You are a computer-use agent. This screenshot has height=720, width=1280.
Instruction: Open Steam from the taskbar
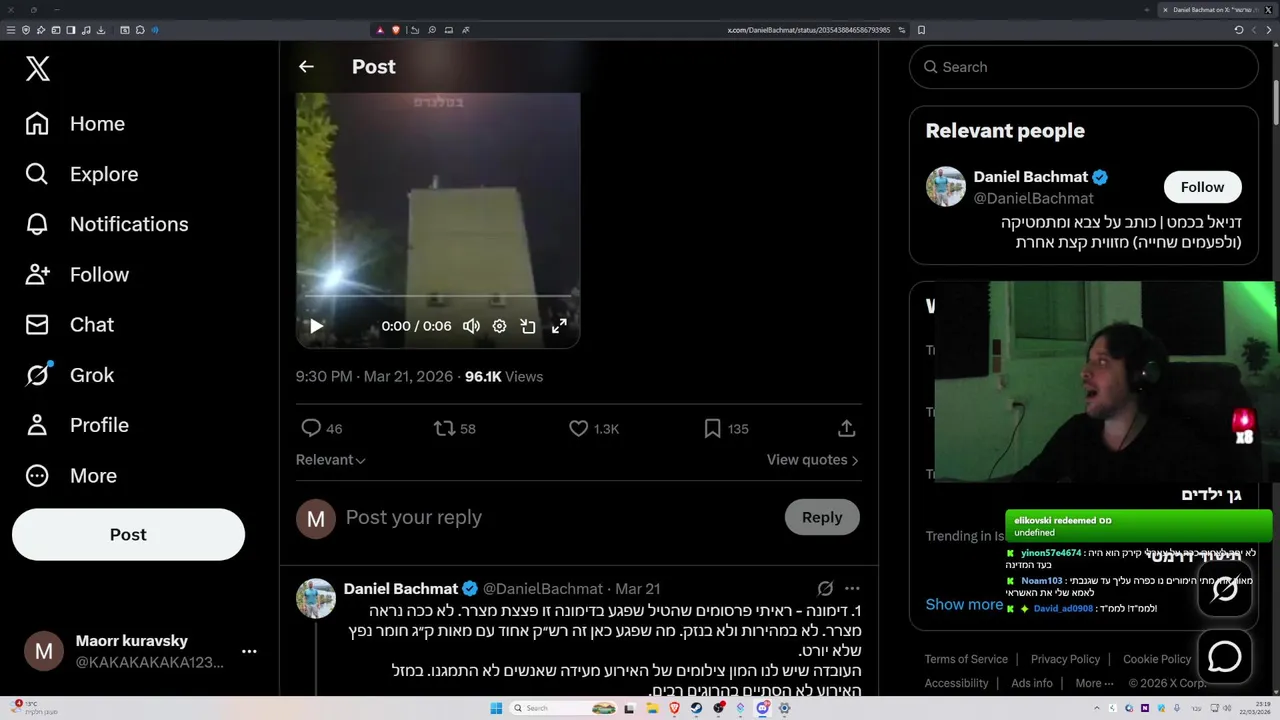(696, 708)
